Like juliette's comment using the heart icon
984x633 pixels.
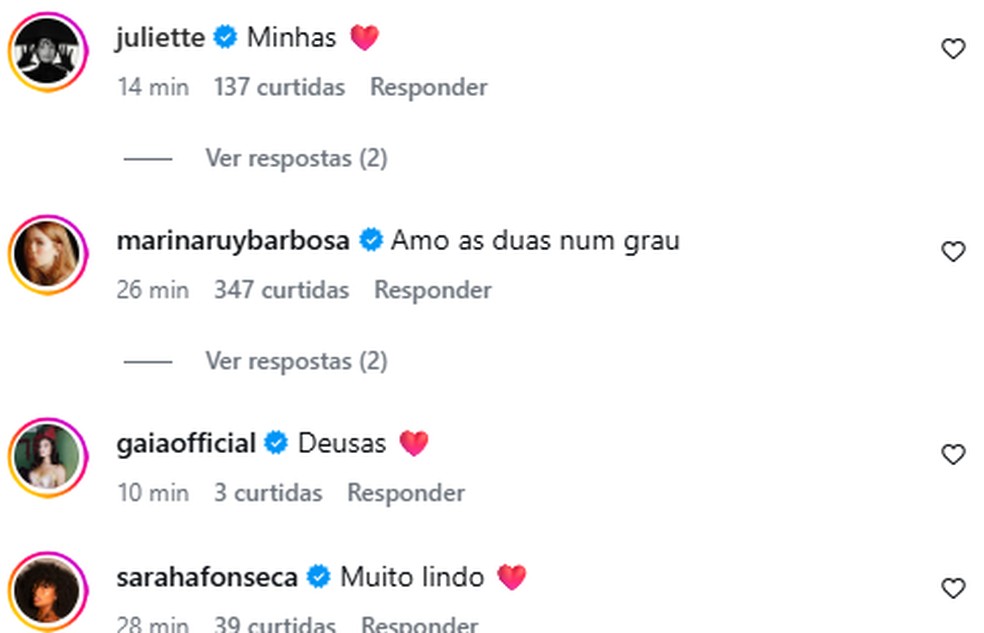coord(951,47)
